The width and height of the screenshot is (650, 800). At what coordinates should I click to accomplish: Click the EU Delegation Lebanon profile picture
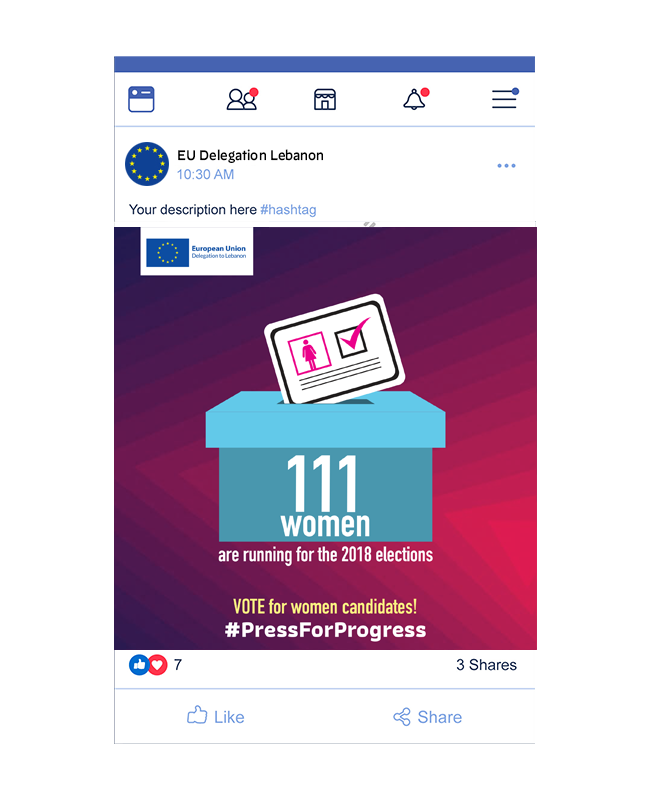click(x=147, y=164)
